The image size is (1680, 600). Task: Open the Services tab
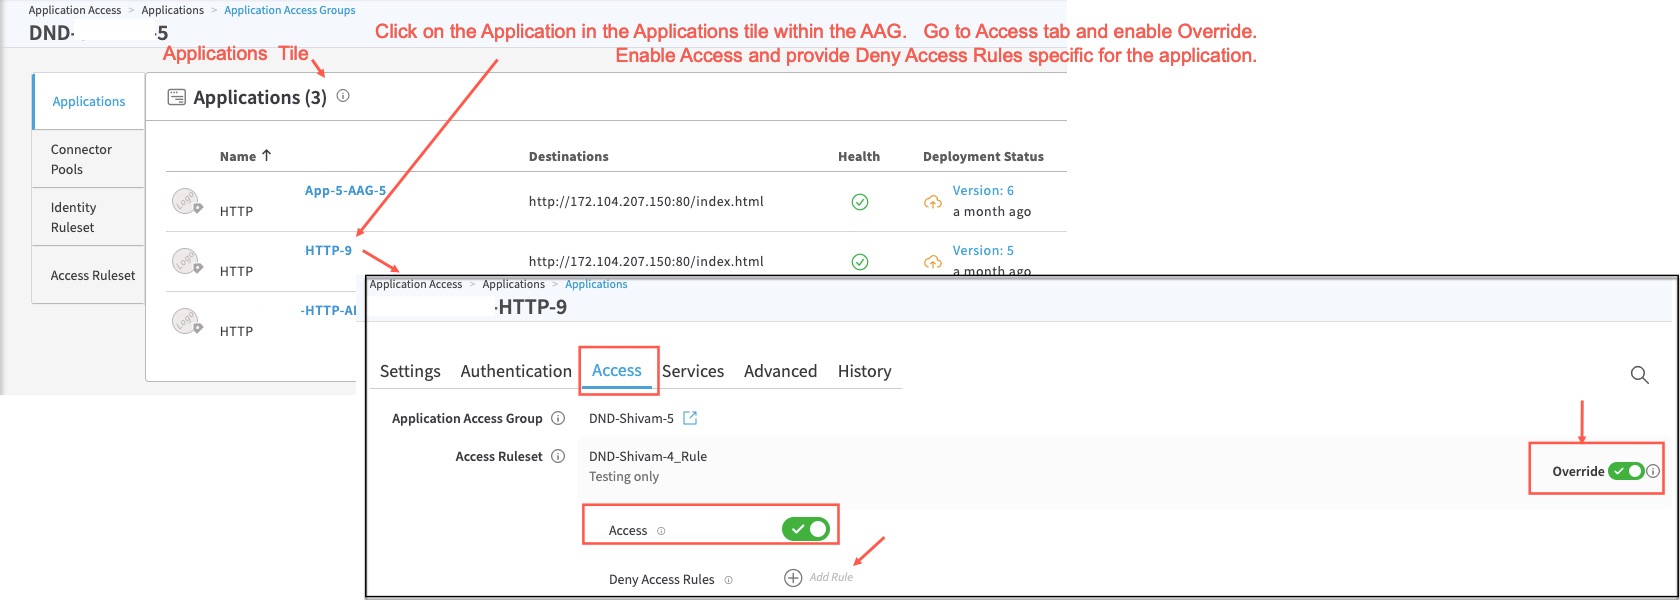pyautogui.click(x=692, y=371)
